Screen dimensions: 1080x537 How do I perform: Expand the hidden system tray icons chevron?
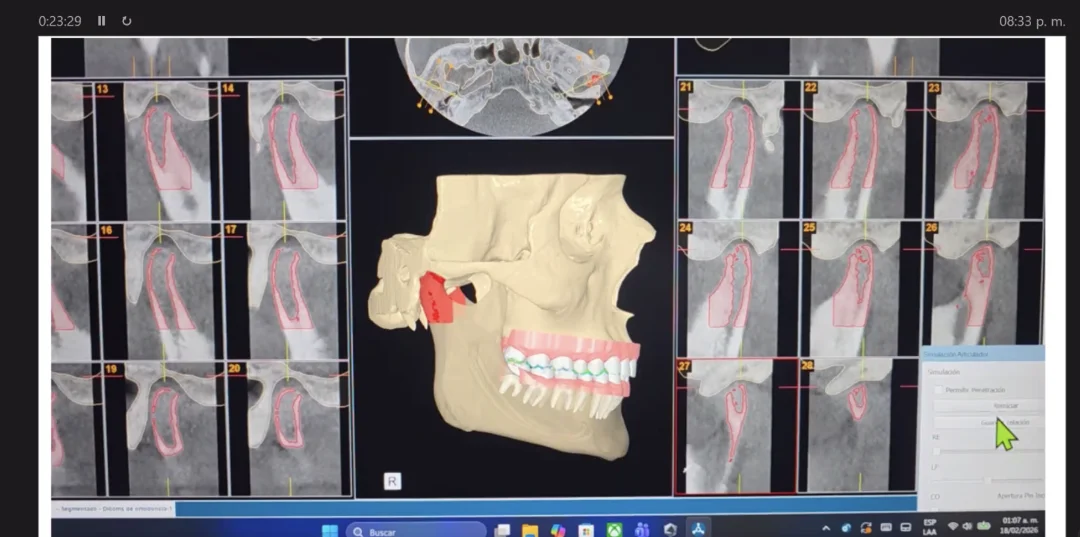[826, 528]
